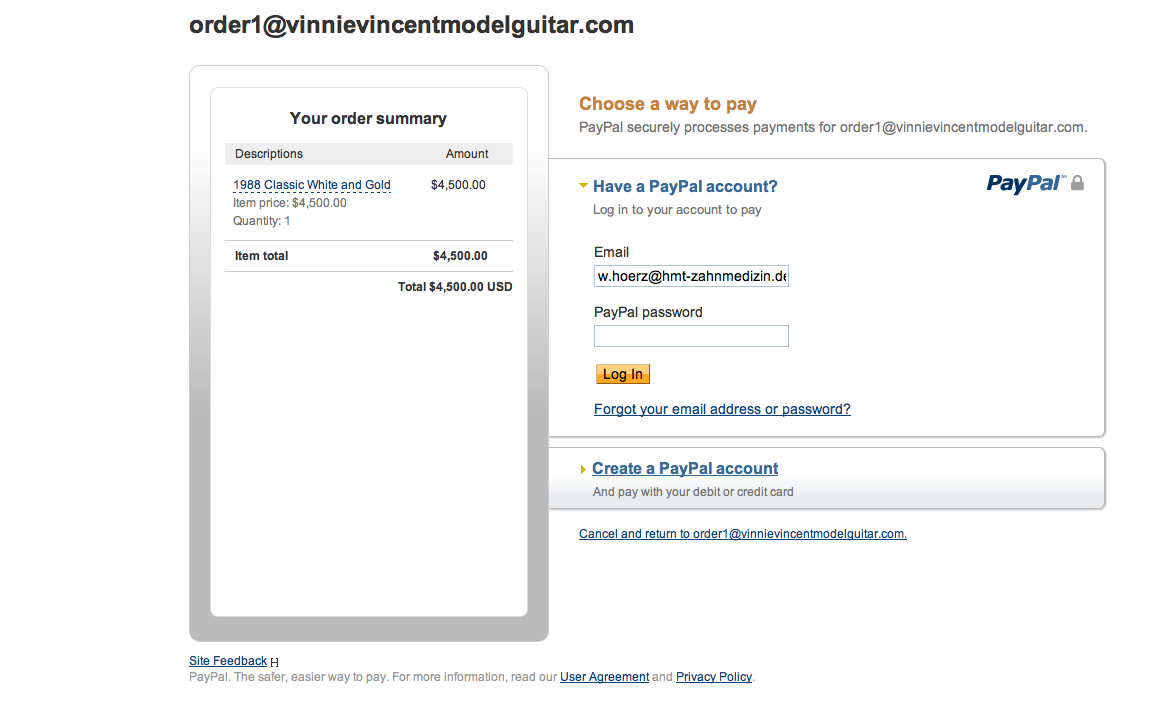Open the Create a PayPal account link
The image size is (1168, 716).
tap(685, 468)
